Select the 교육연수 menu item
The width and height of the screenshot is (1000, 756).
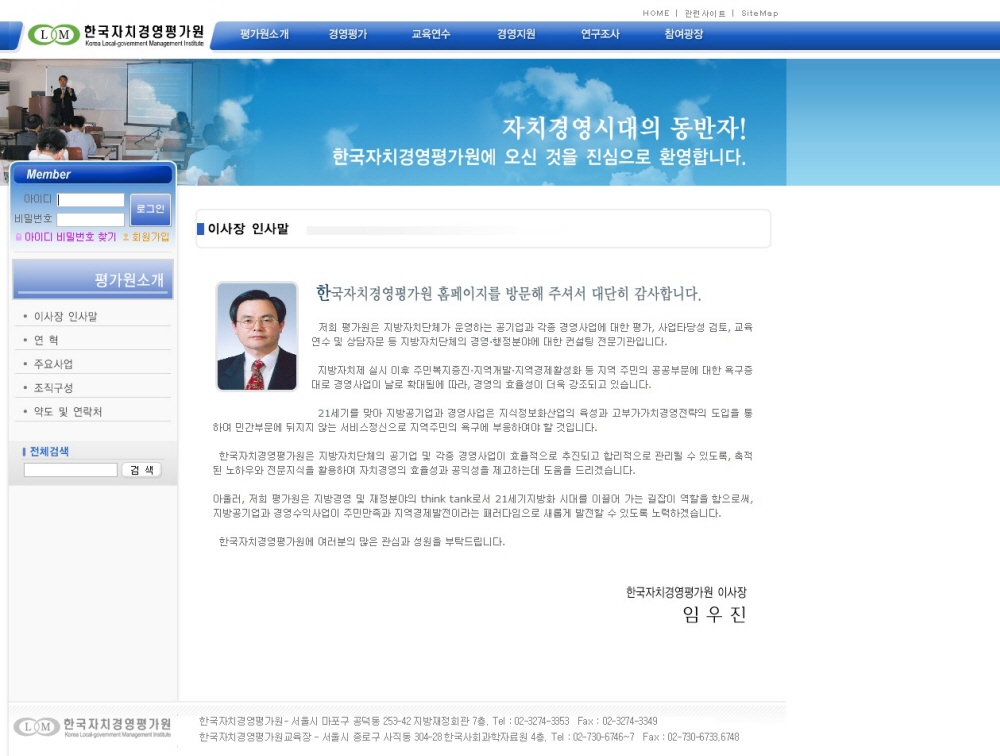coord(431,34)
